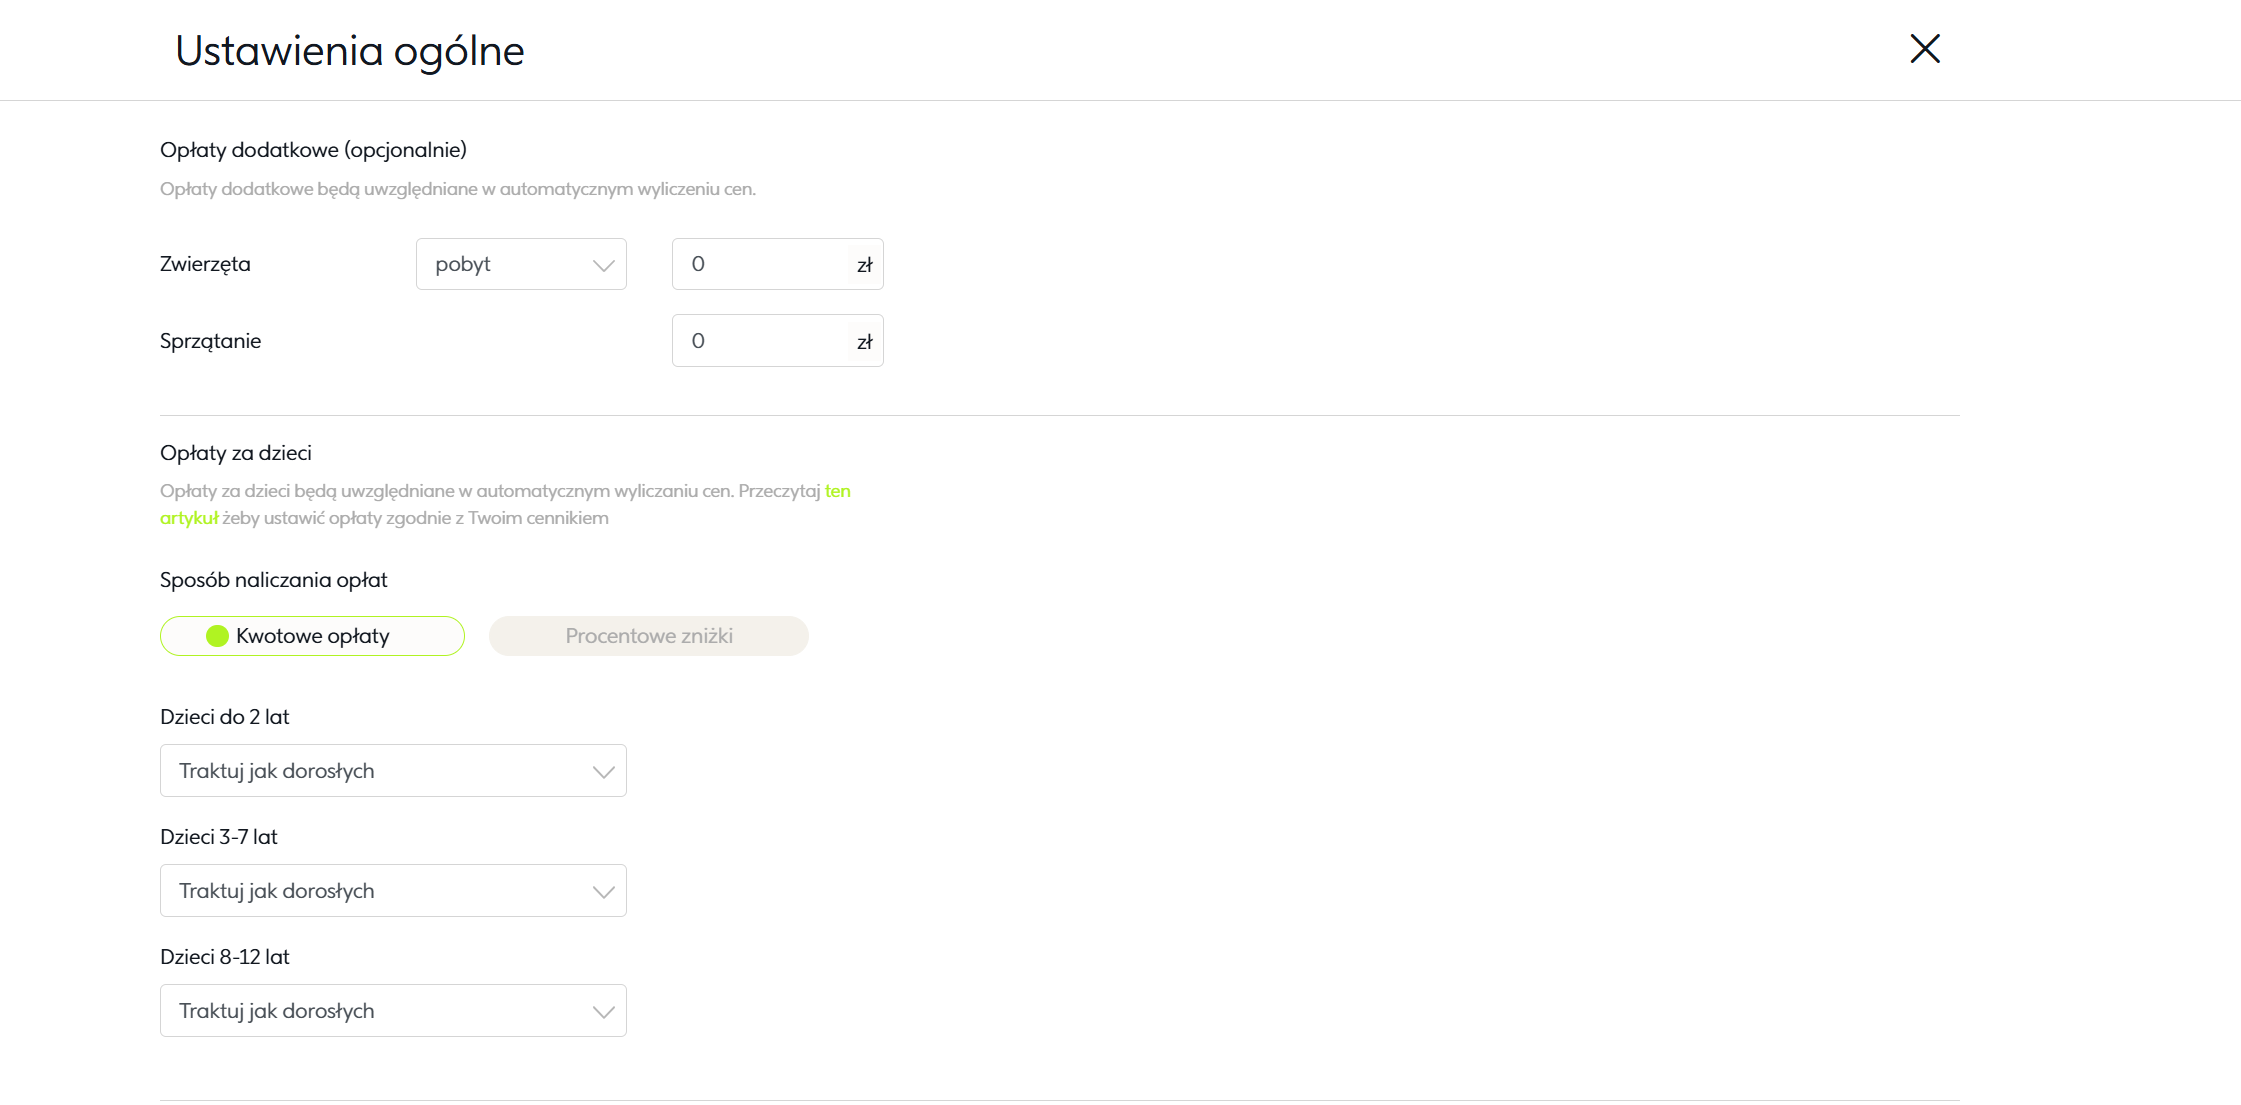Click the zł suffix in Sprzątanie field
Viewport: 2241px width, 1105px height.
click(x=864, y=342)
